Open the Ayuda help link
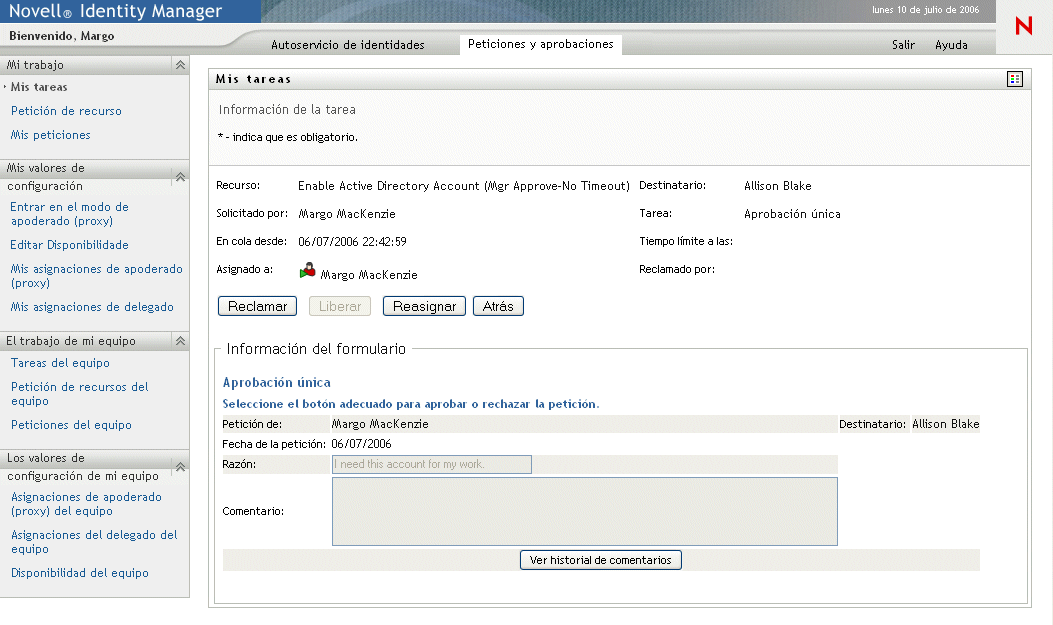The image size is (1053, 625). point(952,45)
